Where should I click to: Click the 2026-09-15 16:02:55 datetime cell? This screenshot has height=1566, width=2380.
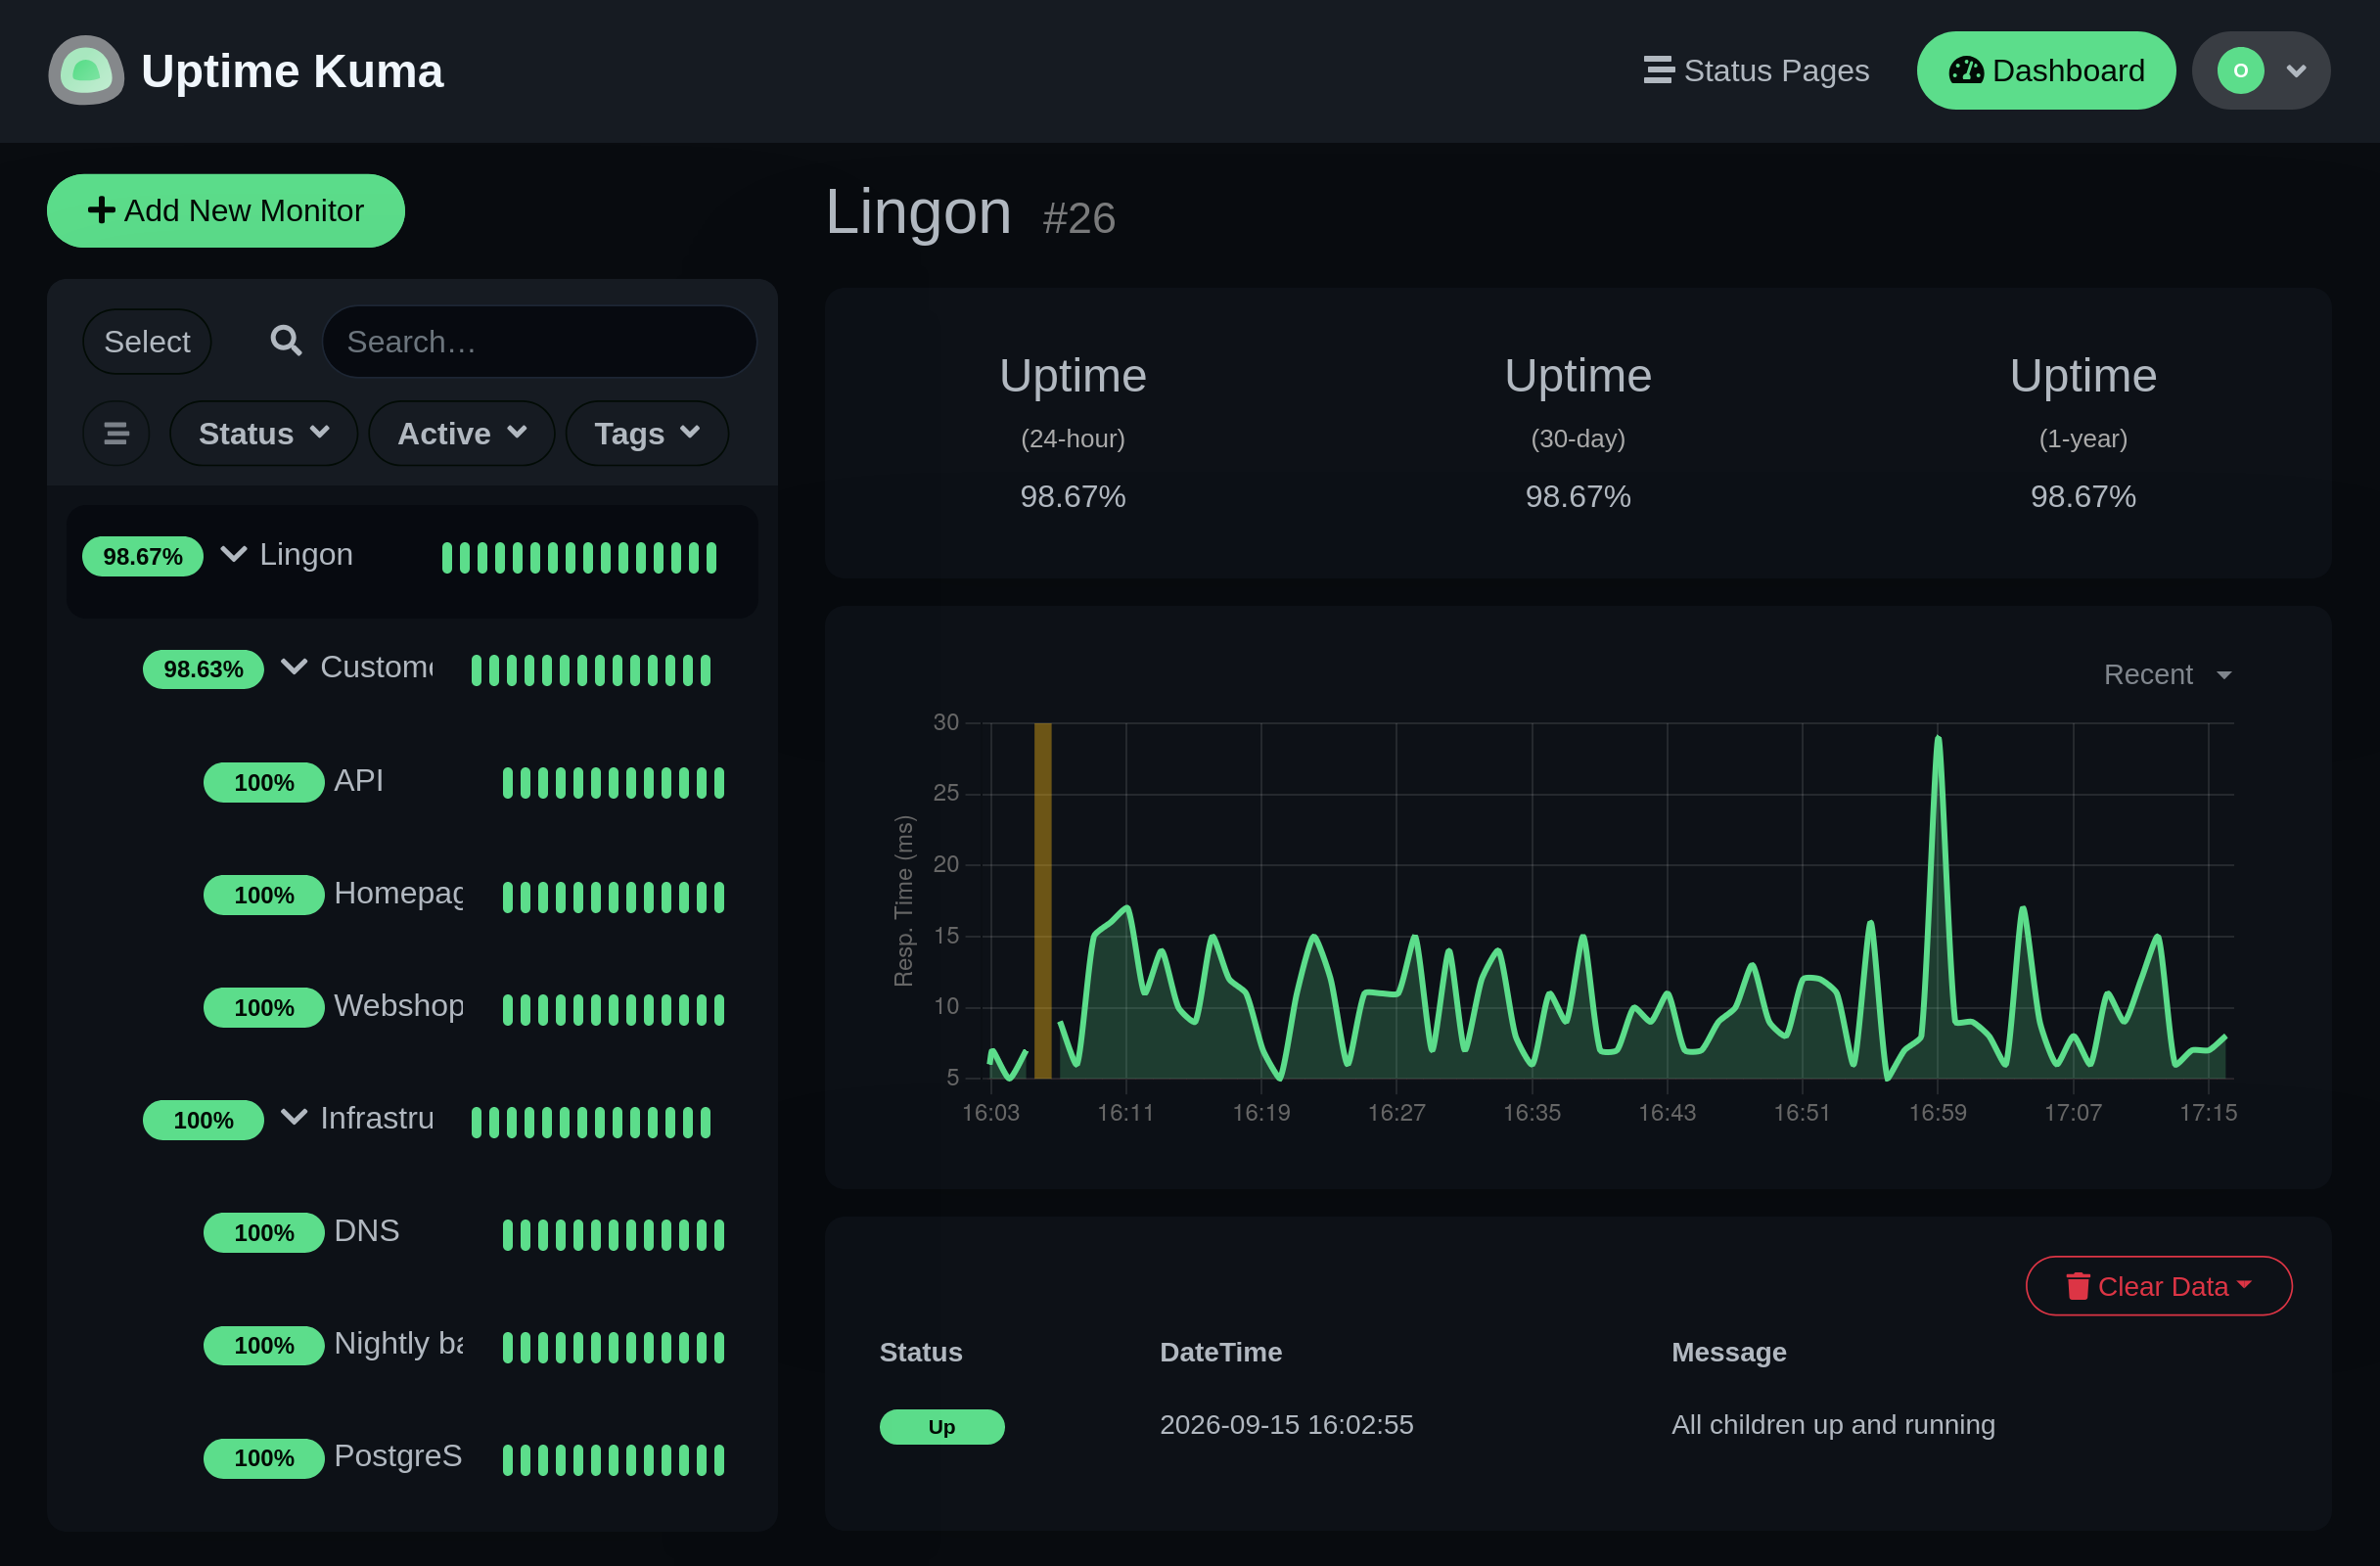point(1286,1424)
